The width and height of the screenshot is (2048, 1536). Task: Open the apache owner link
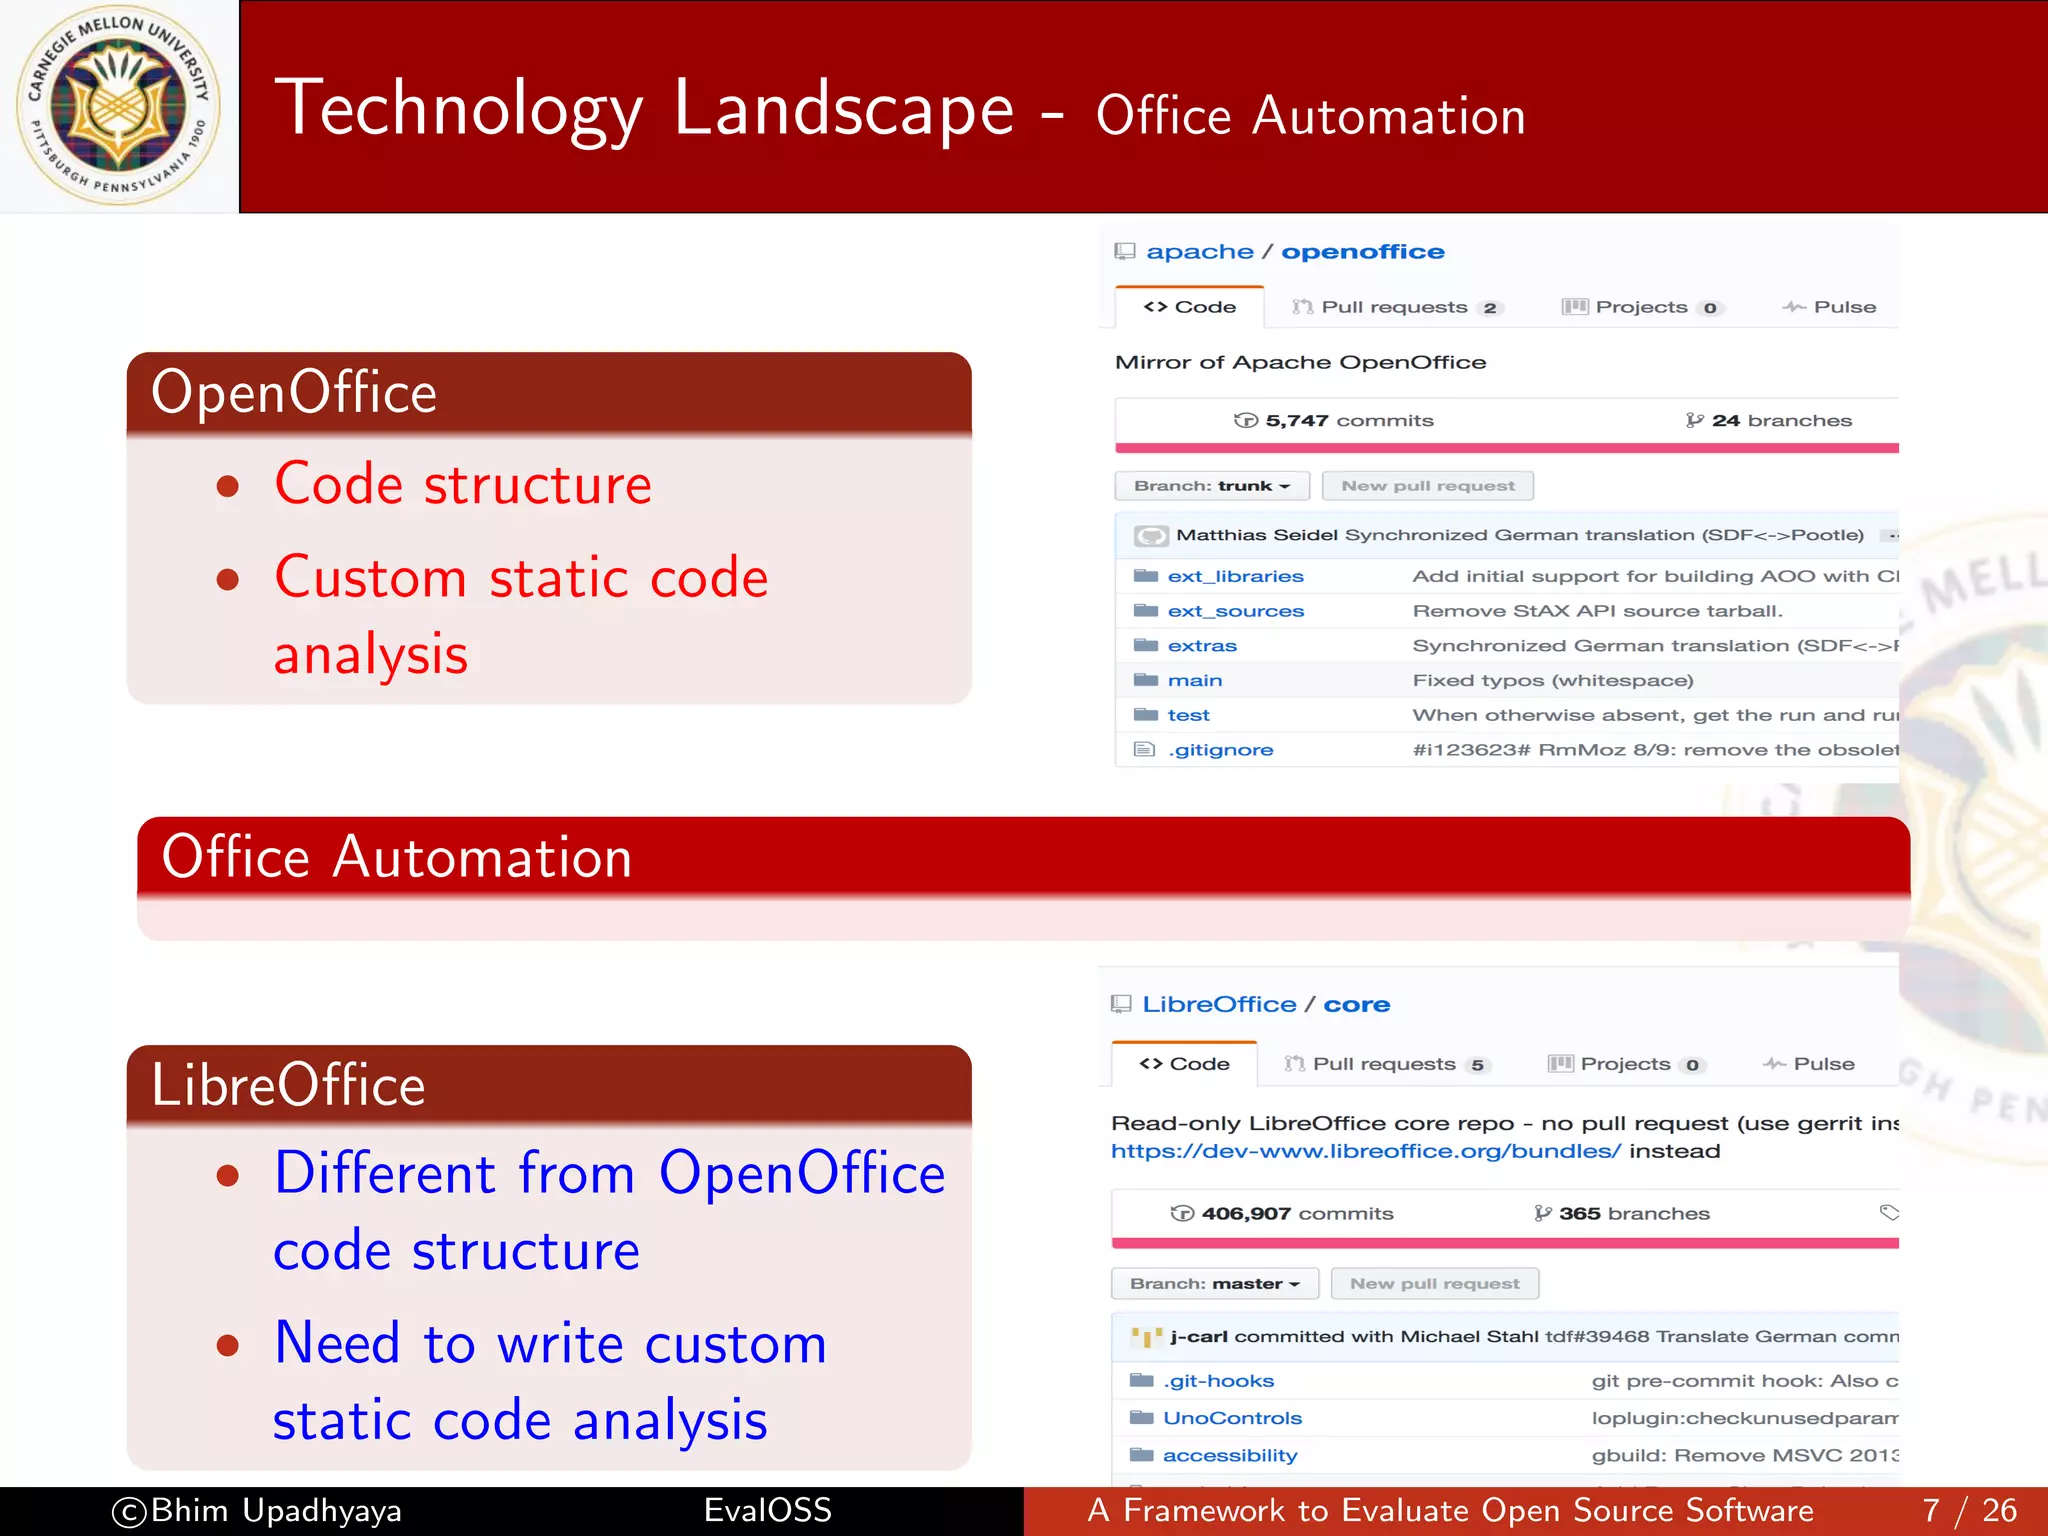(1199, 252)
